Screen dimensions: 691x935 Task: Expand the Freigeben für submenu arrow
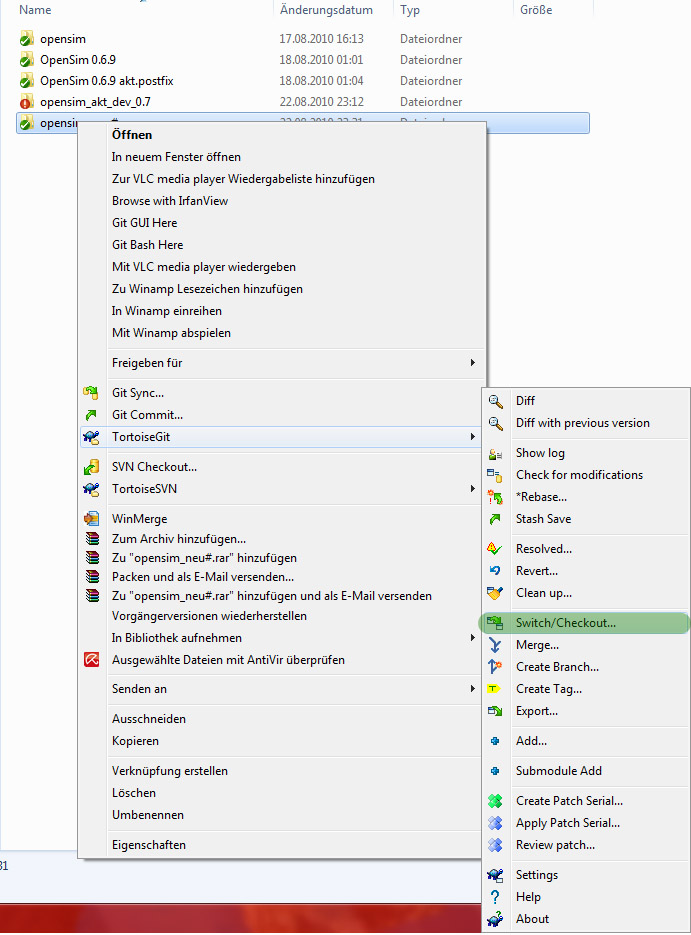pyautogui.click(x=472, y=363)
